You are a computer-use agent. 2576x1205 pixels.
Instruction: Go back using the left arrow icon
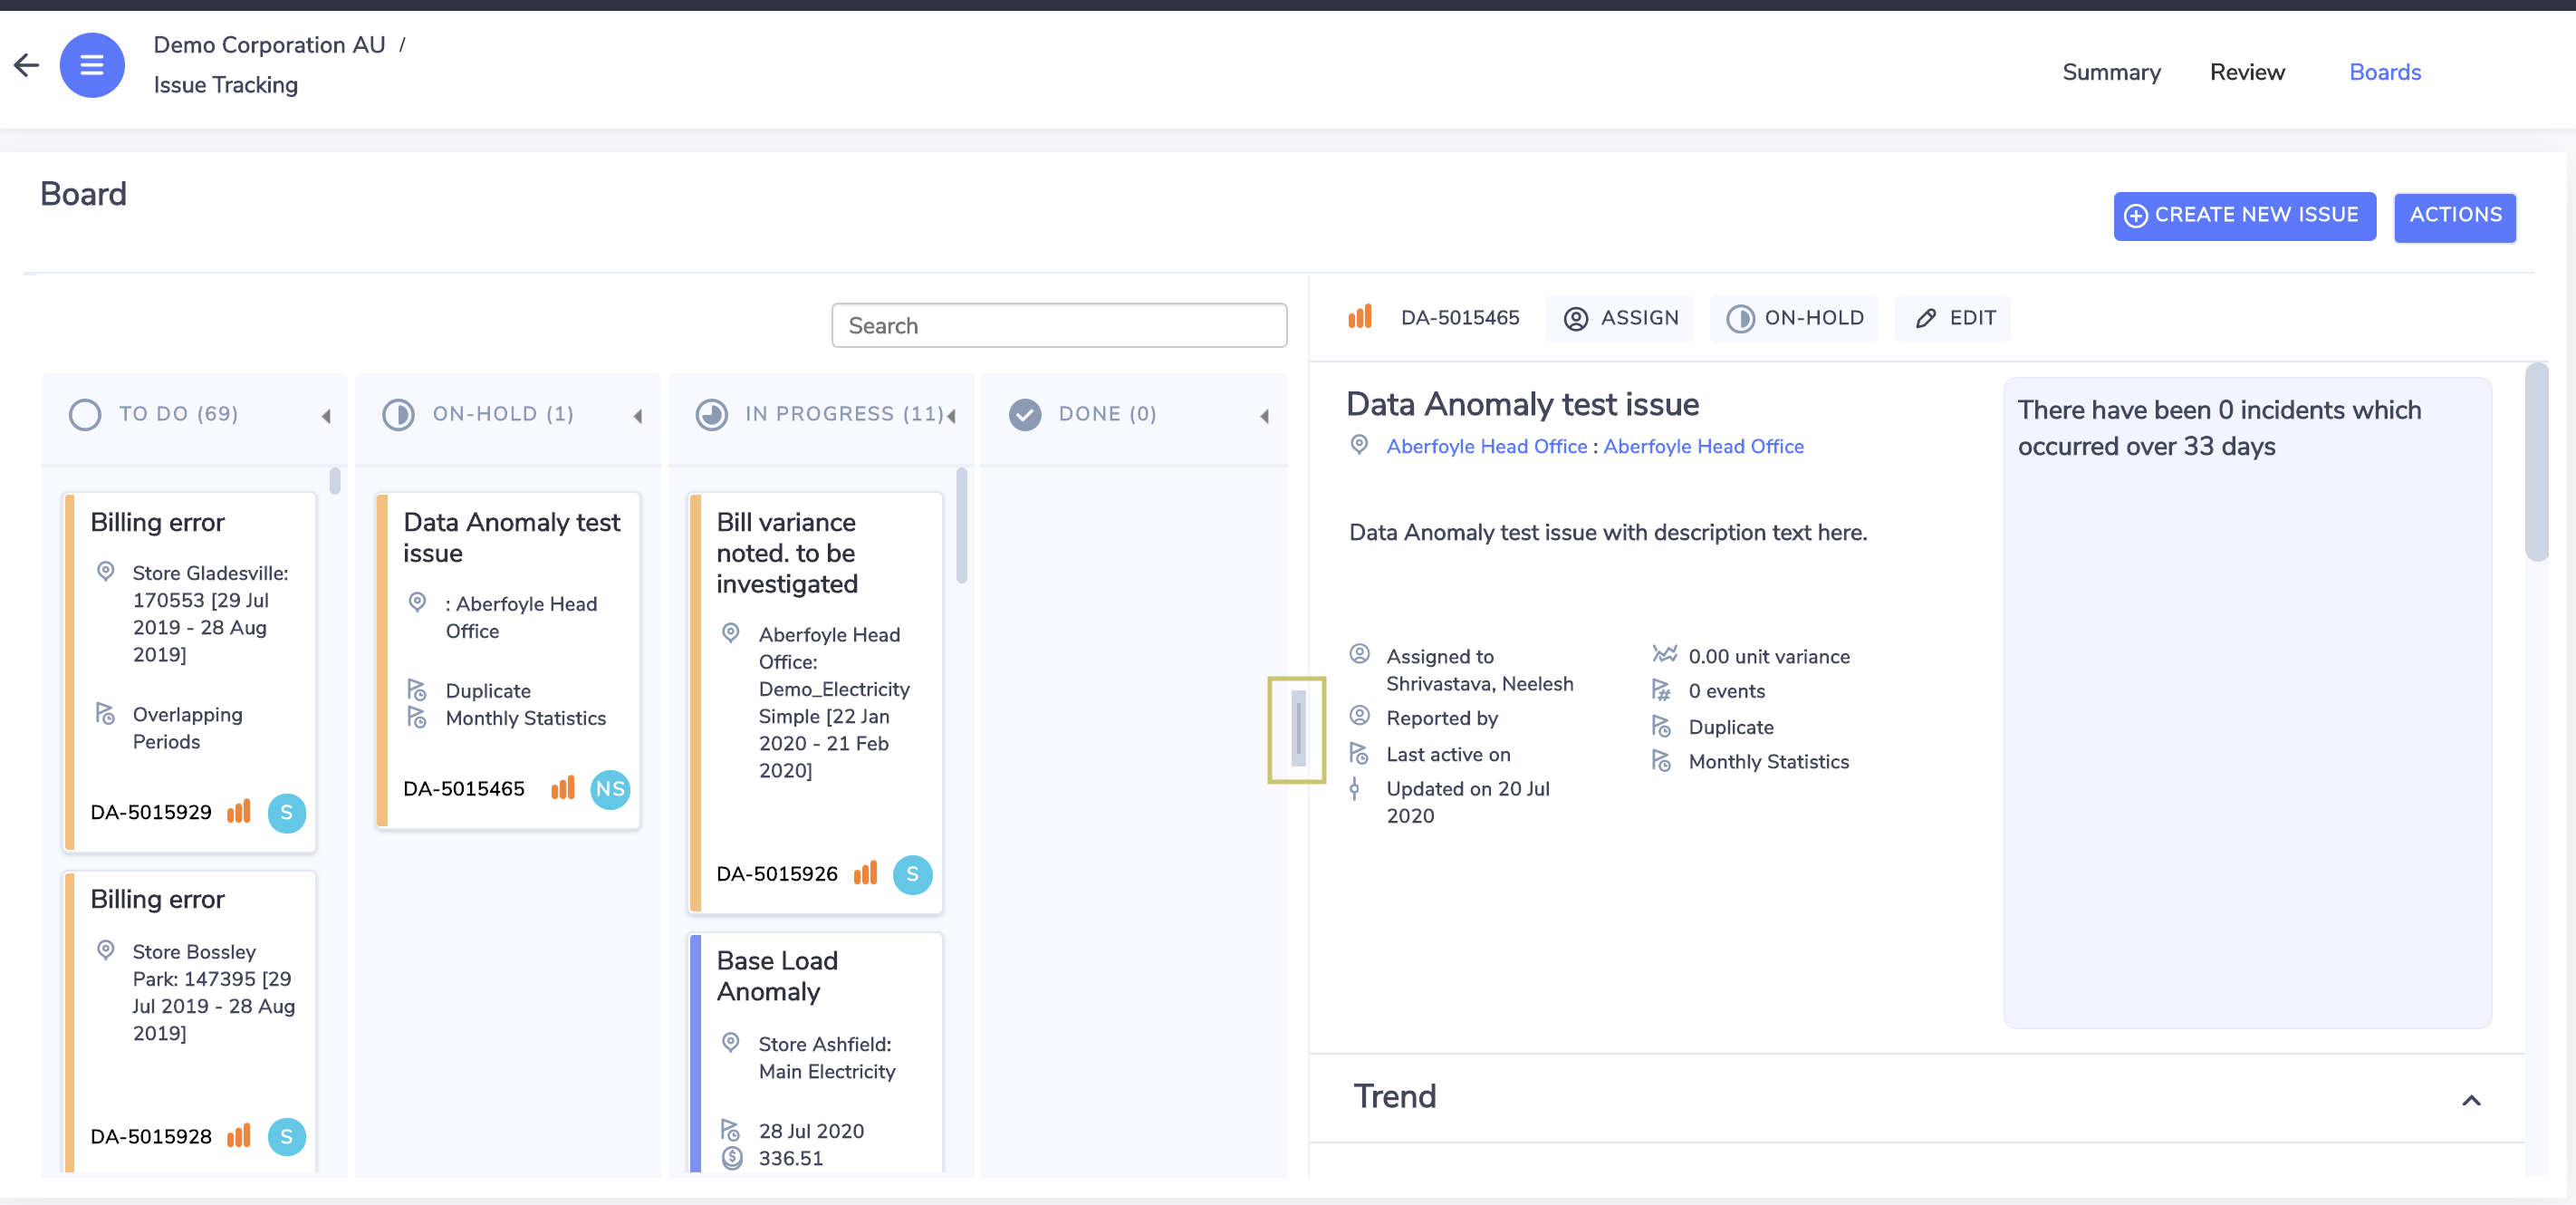pos(26,65)
